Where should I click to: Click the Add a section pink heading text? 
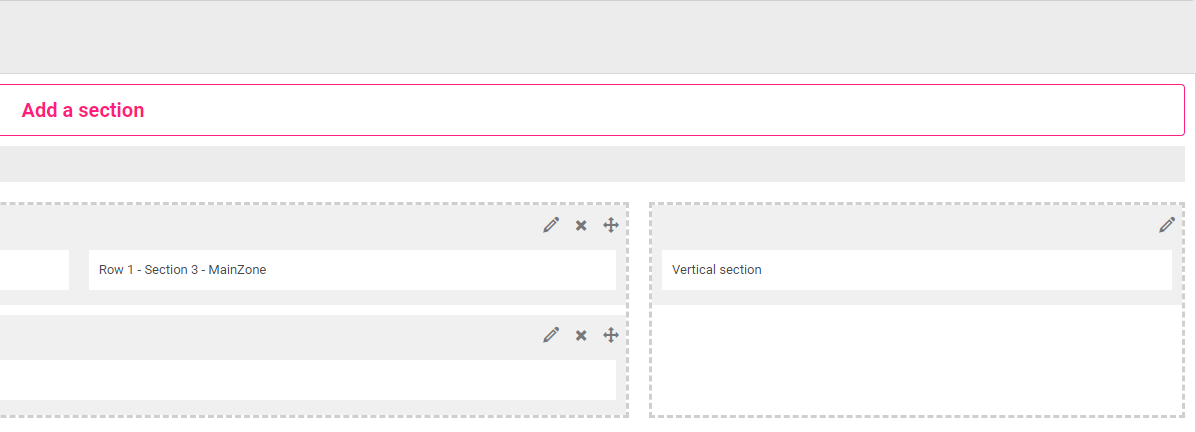tap(83, 110)
